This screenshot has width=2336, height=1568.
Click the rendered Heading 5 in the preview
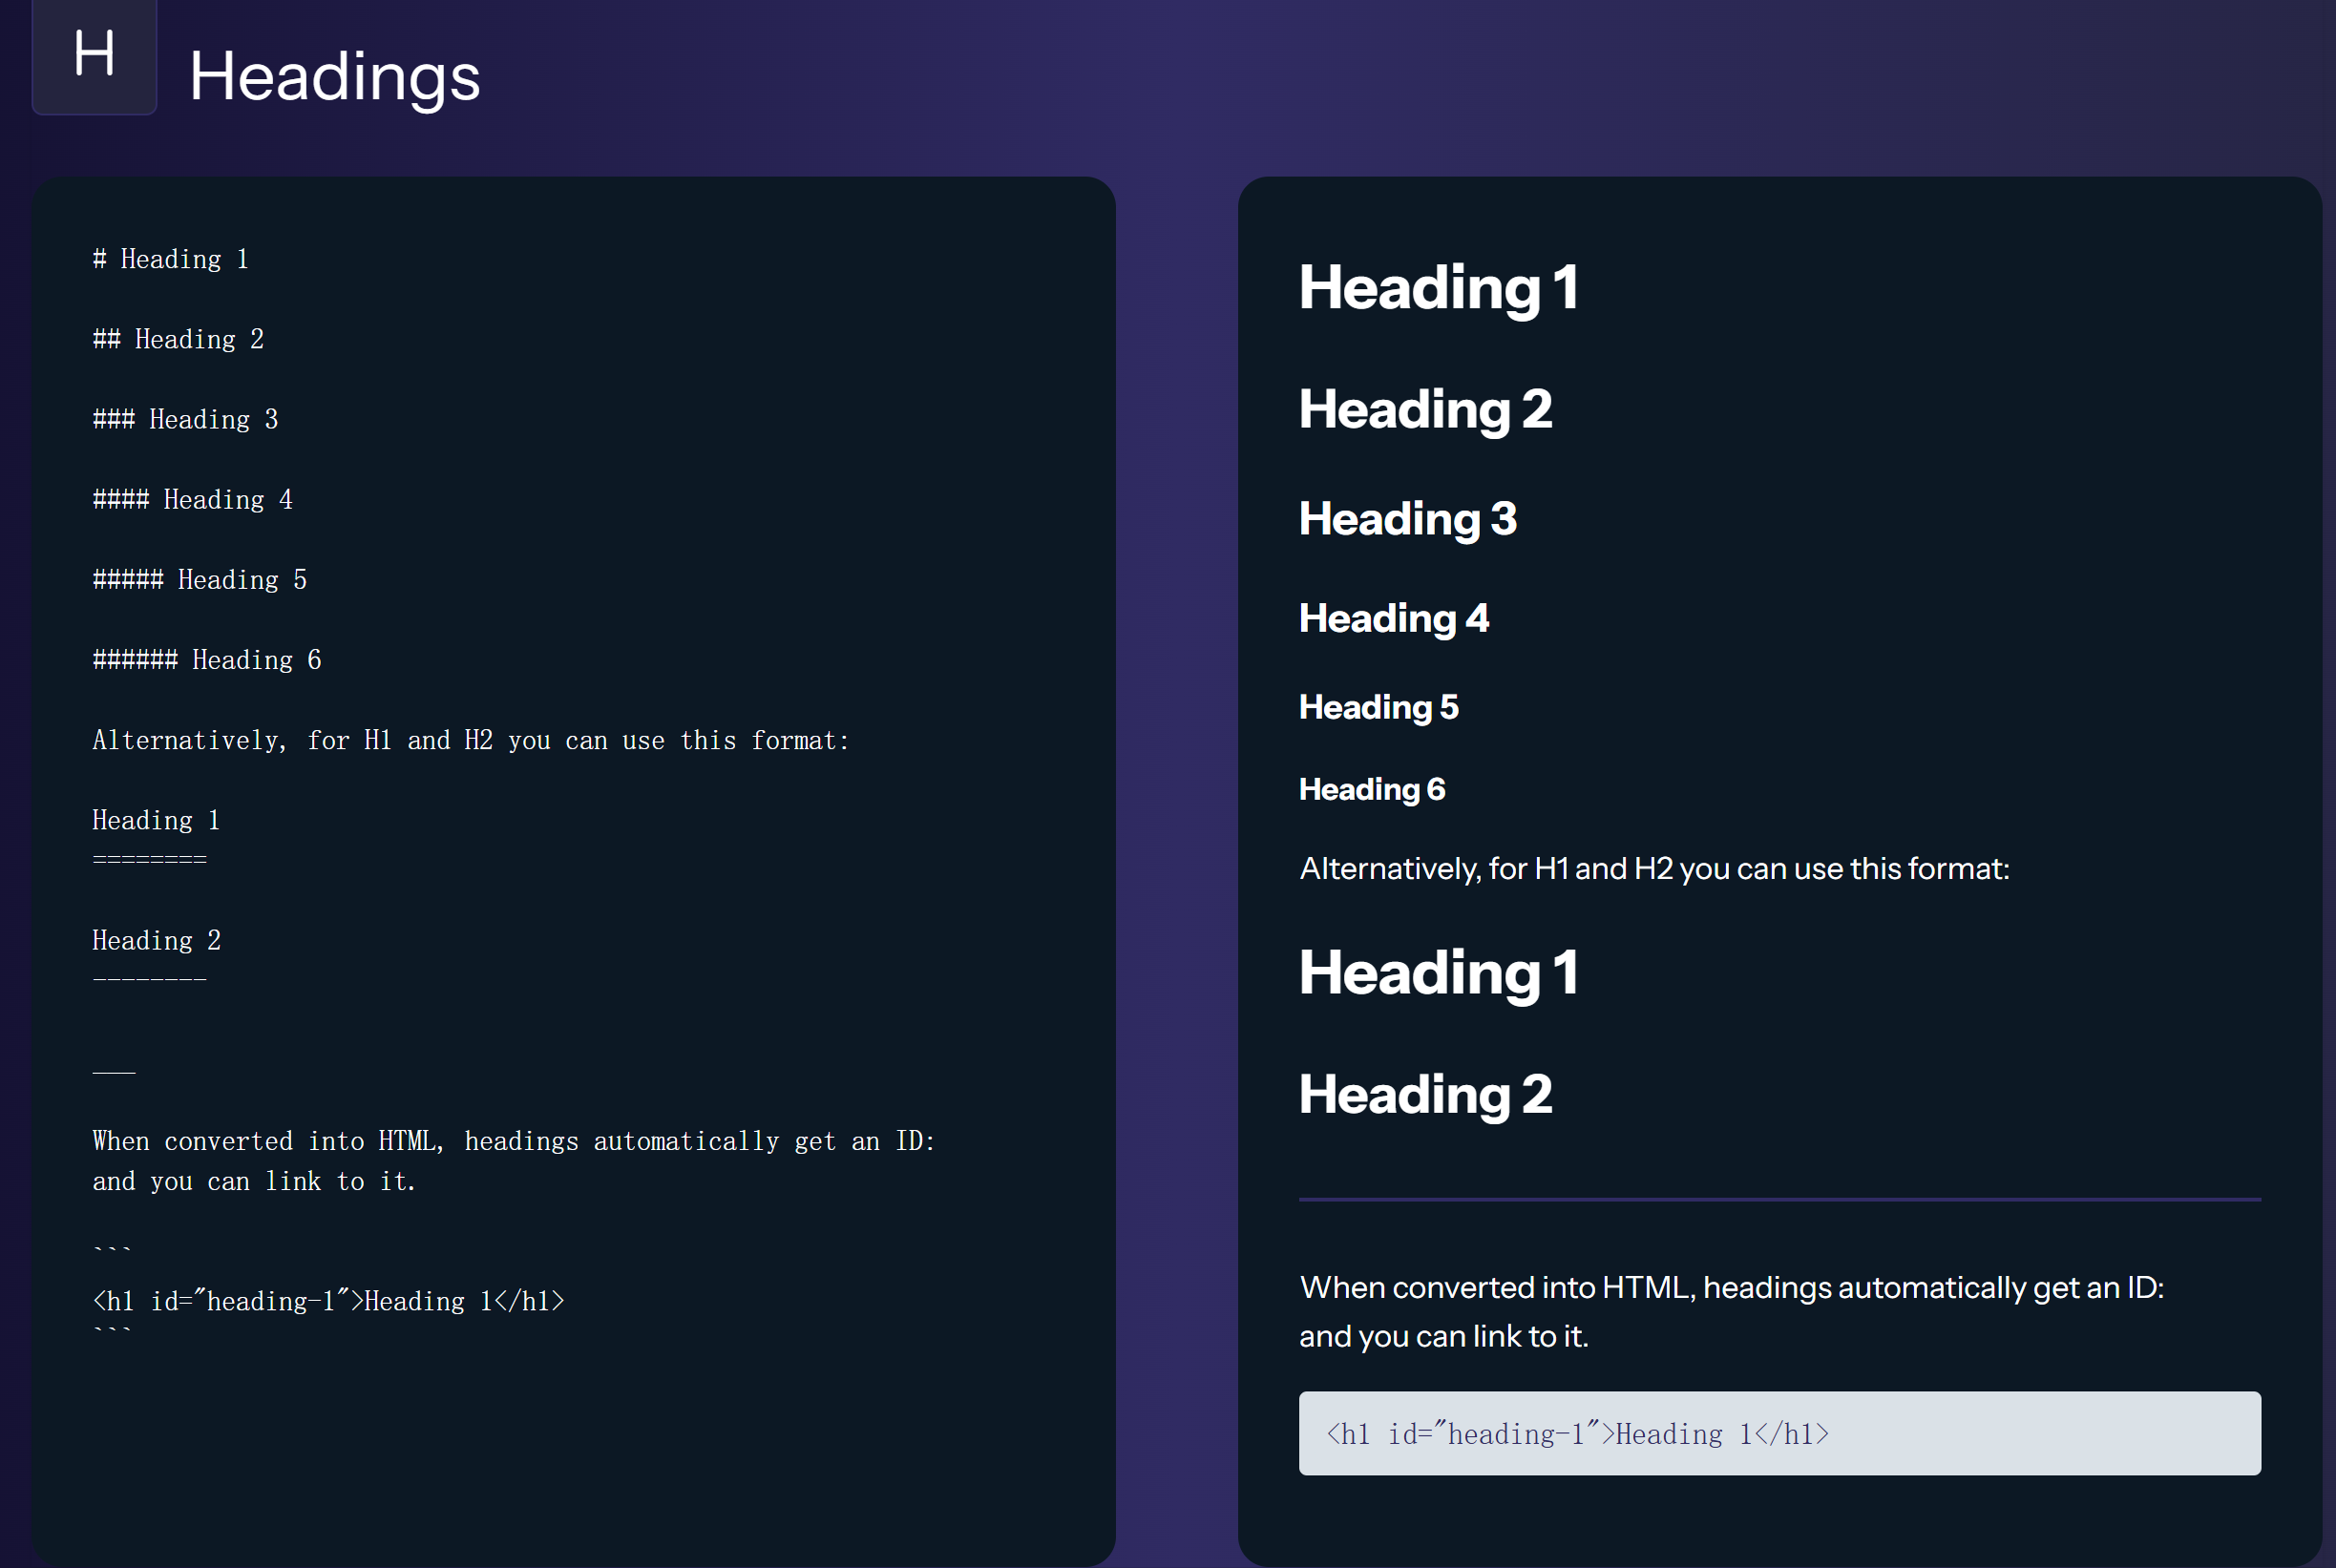coord(1378,707)
